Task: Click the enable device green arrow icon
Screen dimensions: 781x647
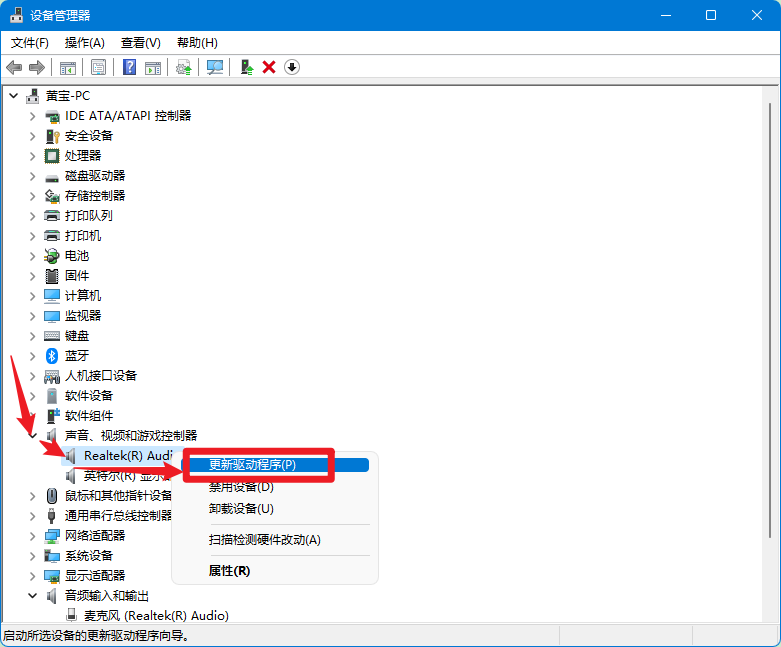Action: pyautogui.click(x=247, y=67)
